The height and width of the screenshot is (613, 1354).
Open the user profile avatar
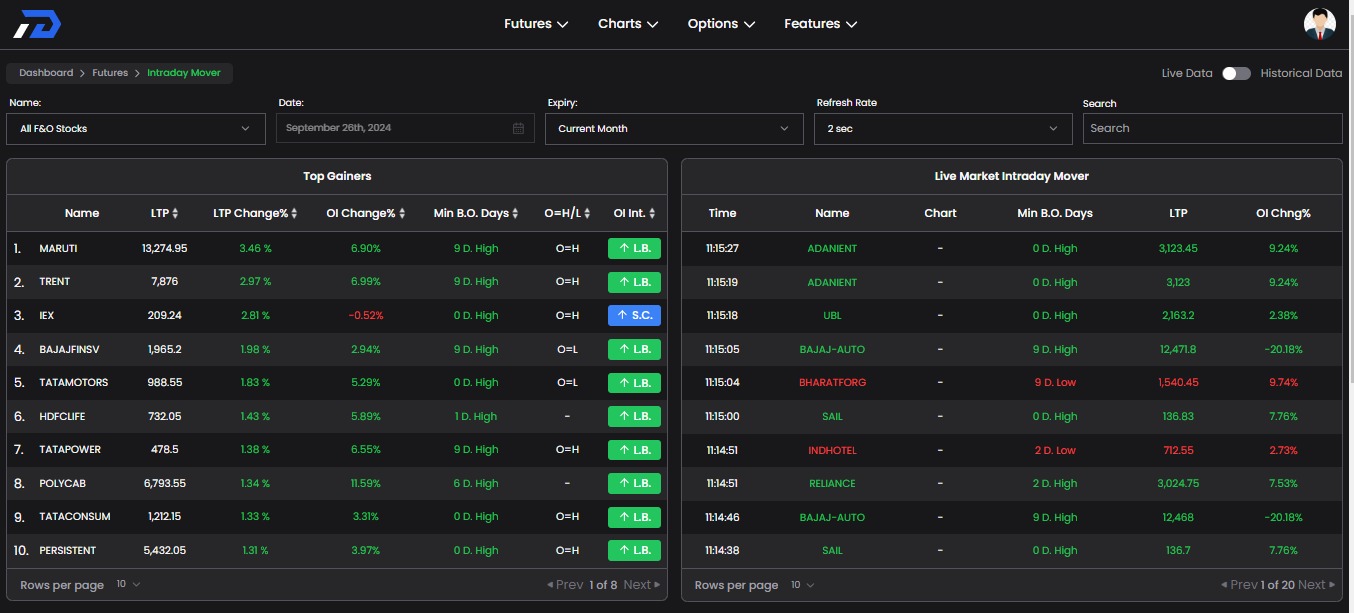coord(1319,24)
